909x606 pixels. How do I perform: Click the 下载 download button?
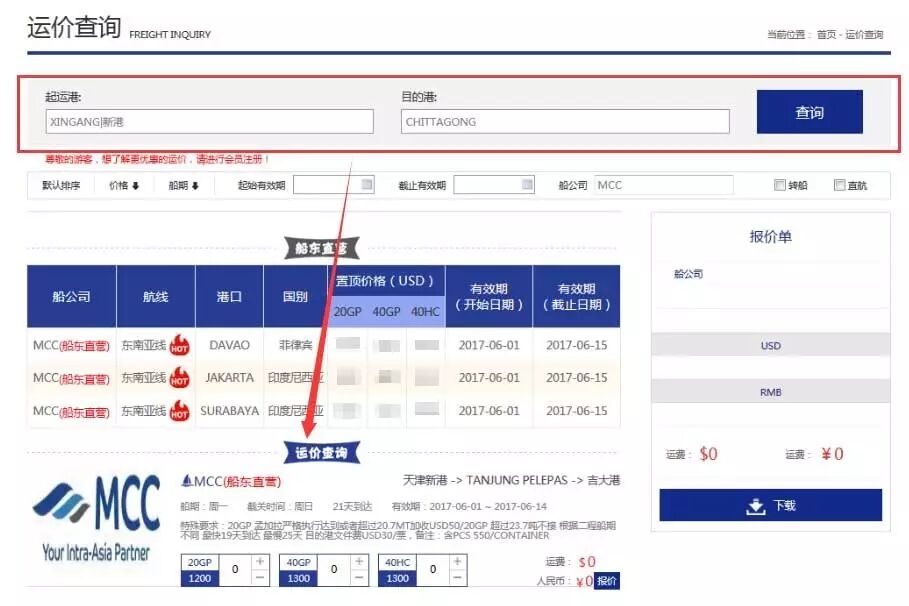click(x=770, y=505)
